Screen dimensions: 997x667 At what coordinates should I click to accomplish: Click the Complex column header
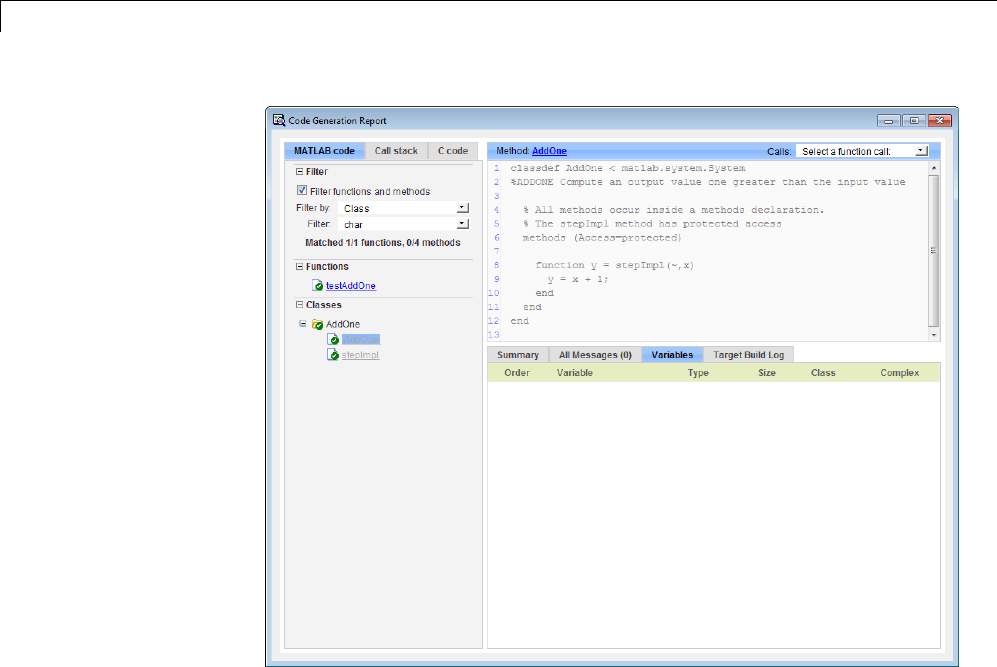click(900, 373)
